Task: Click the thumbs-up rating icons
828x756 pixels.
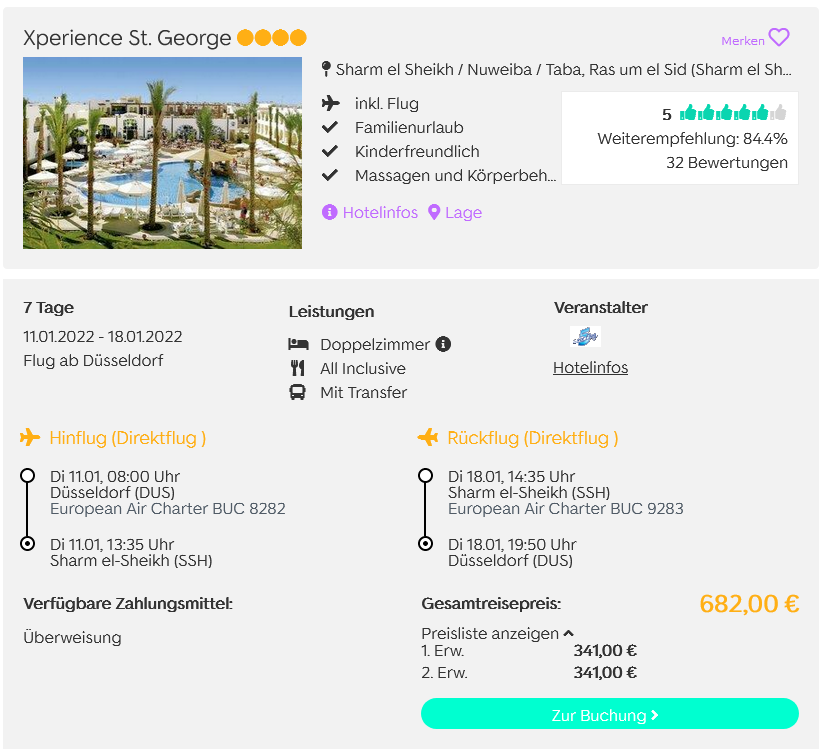Action: click(x=733, y=112)
